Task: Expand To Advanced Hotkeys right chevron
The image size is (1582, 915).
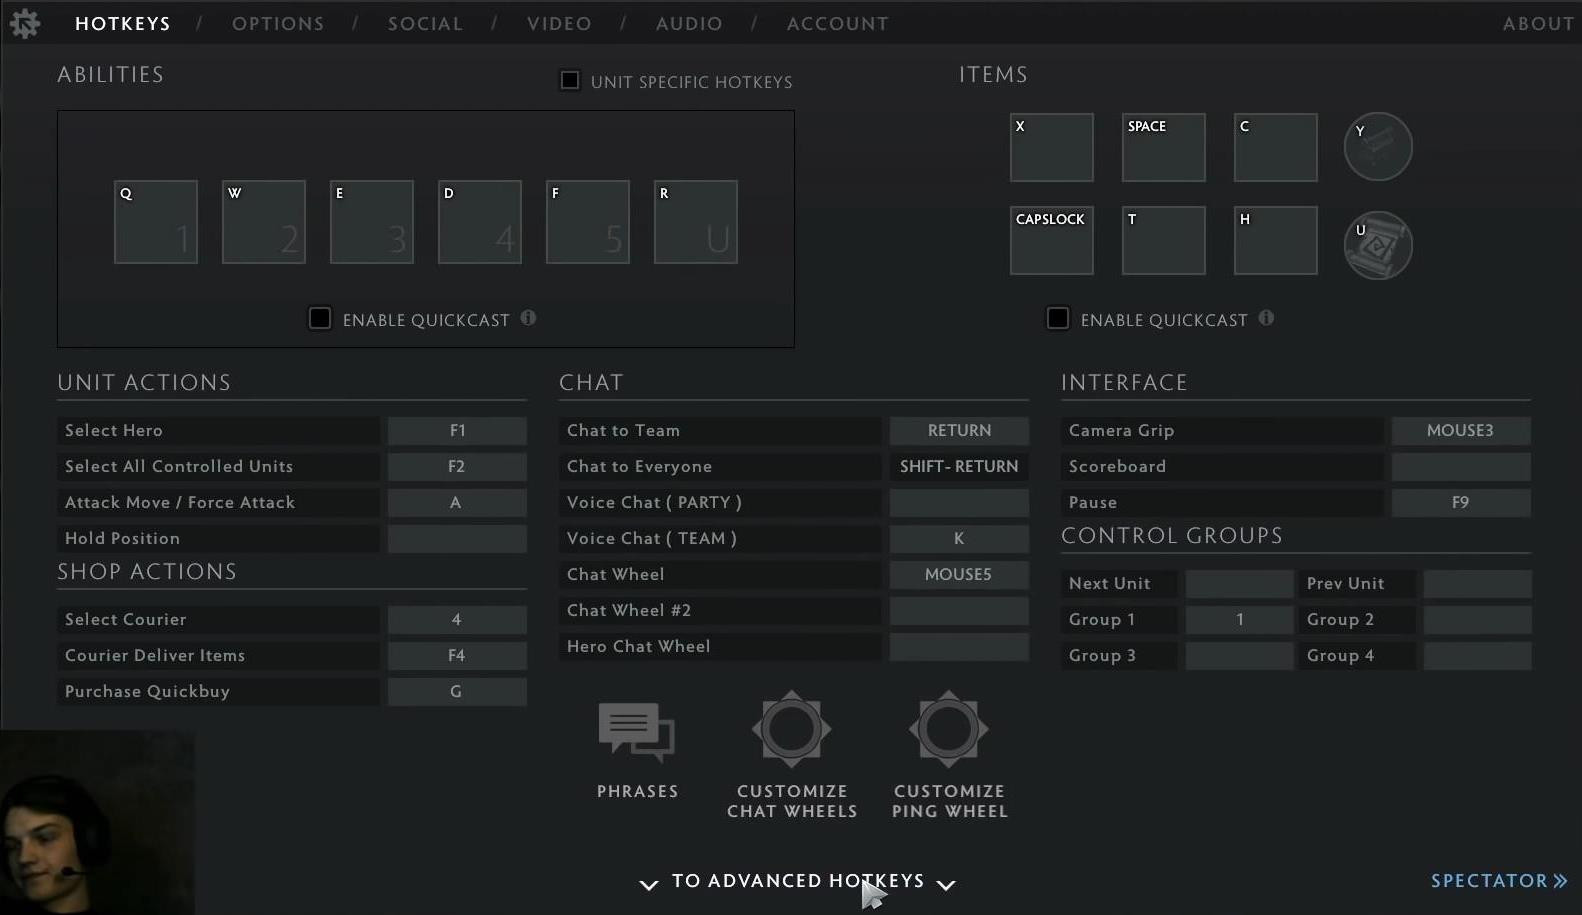Action: (x=946, y=884)
